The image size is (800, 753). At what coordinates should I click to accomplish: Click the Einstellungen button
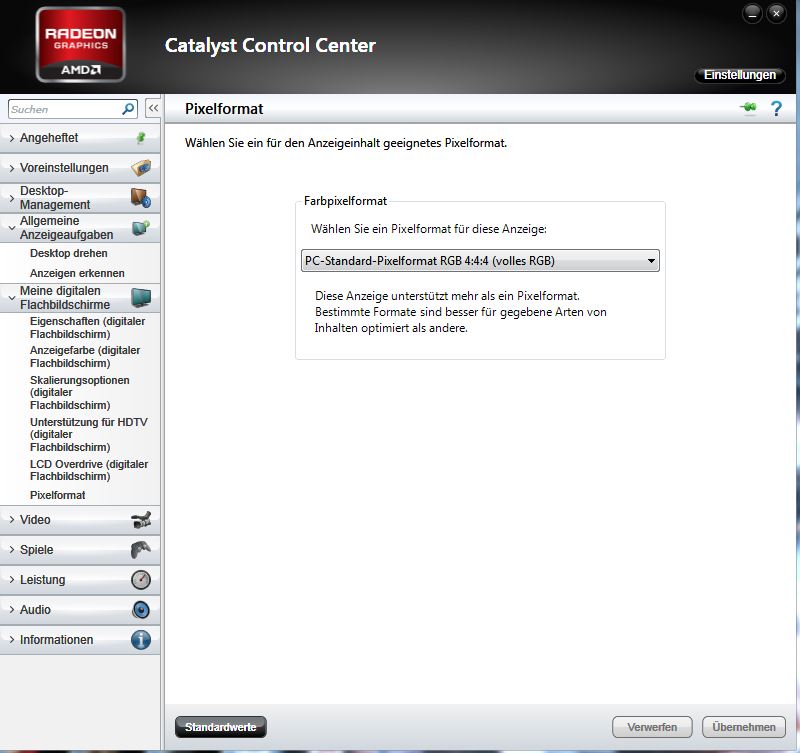click(740, 75)
